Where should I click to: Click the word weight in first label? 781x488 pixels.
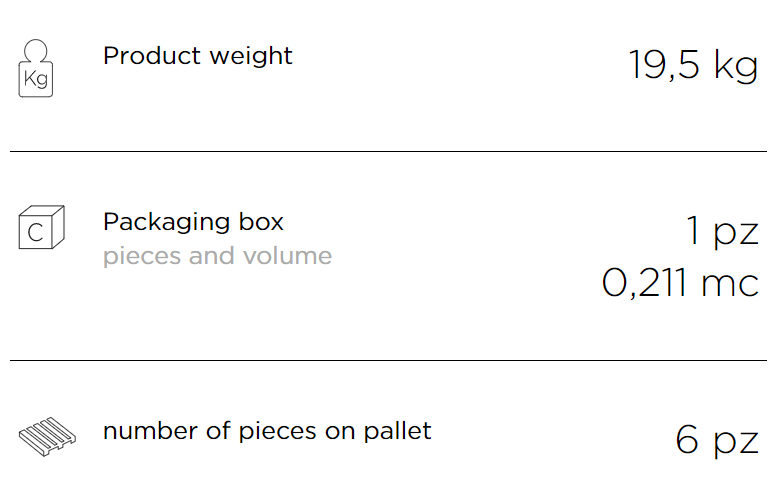(251, 56)
